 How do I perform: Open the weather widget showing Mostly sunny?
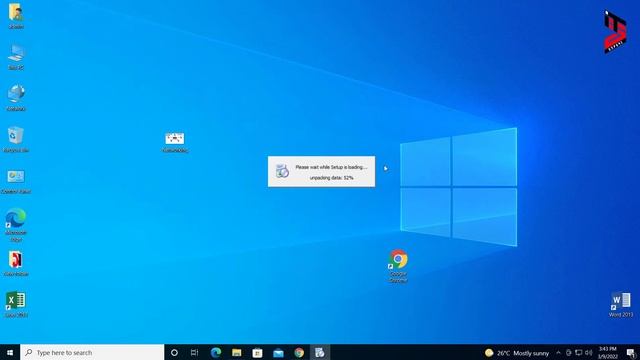click(517, 353)
